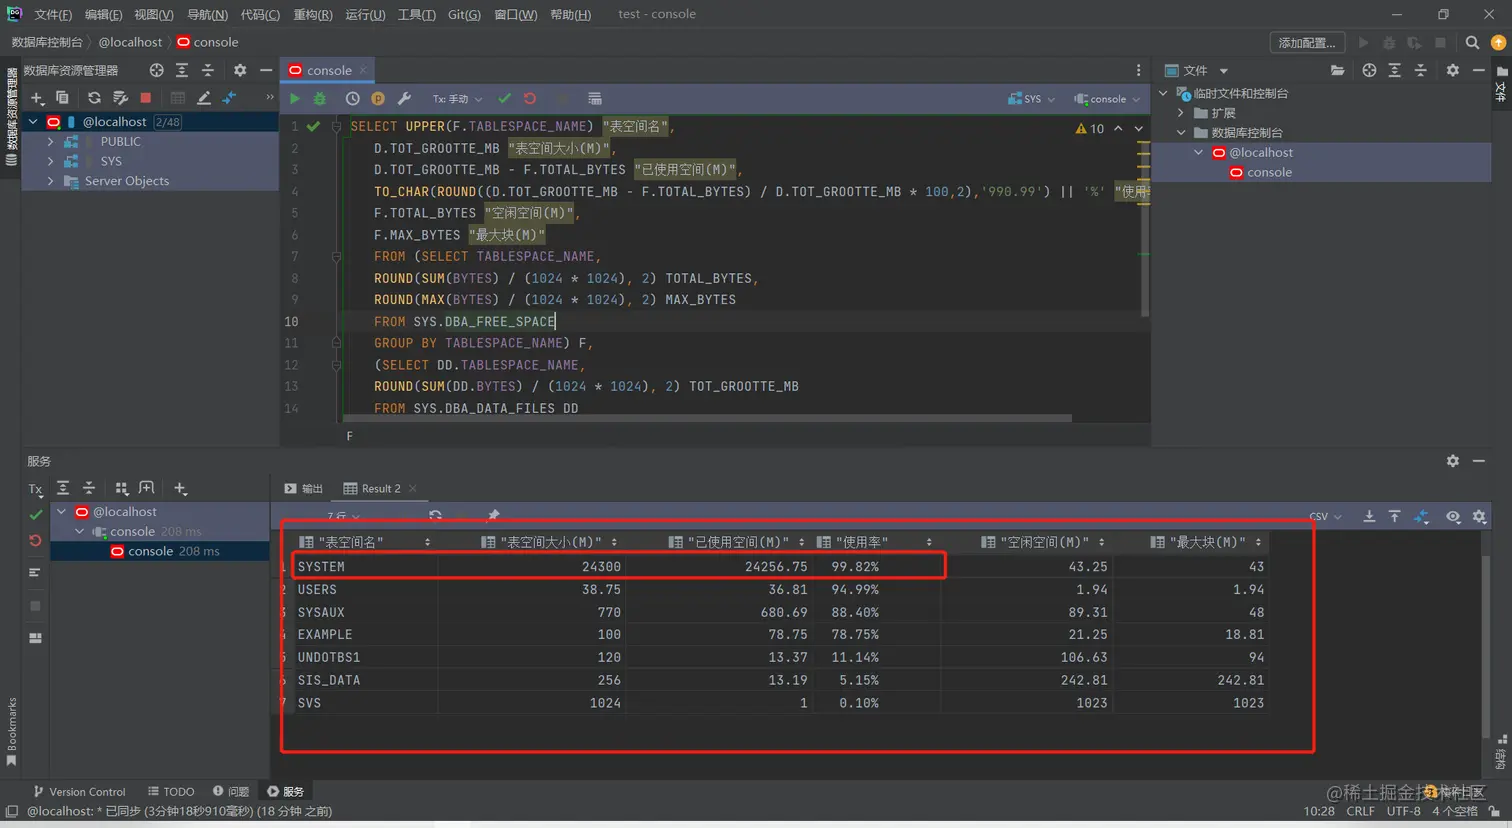1512x828 pixels.
Task: Open the CSV export format dropdown
Action: click(1325, 517)
